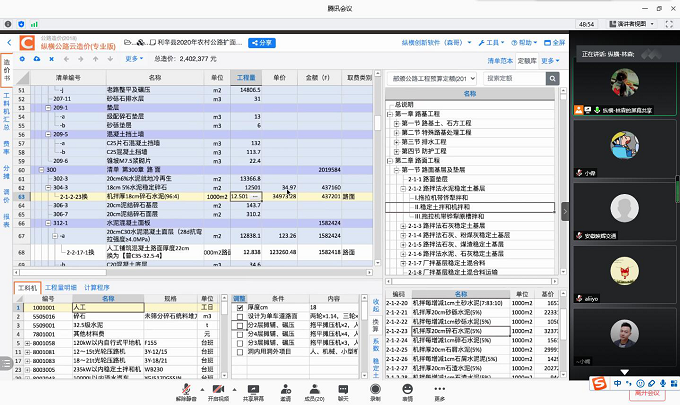The height and width of the screenshot is (405, 680).
Task: Click the 解除静音 microphone icon
Action: point(186,389)
